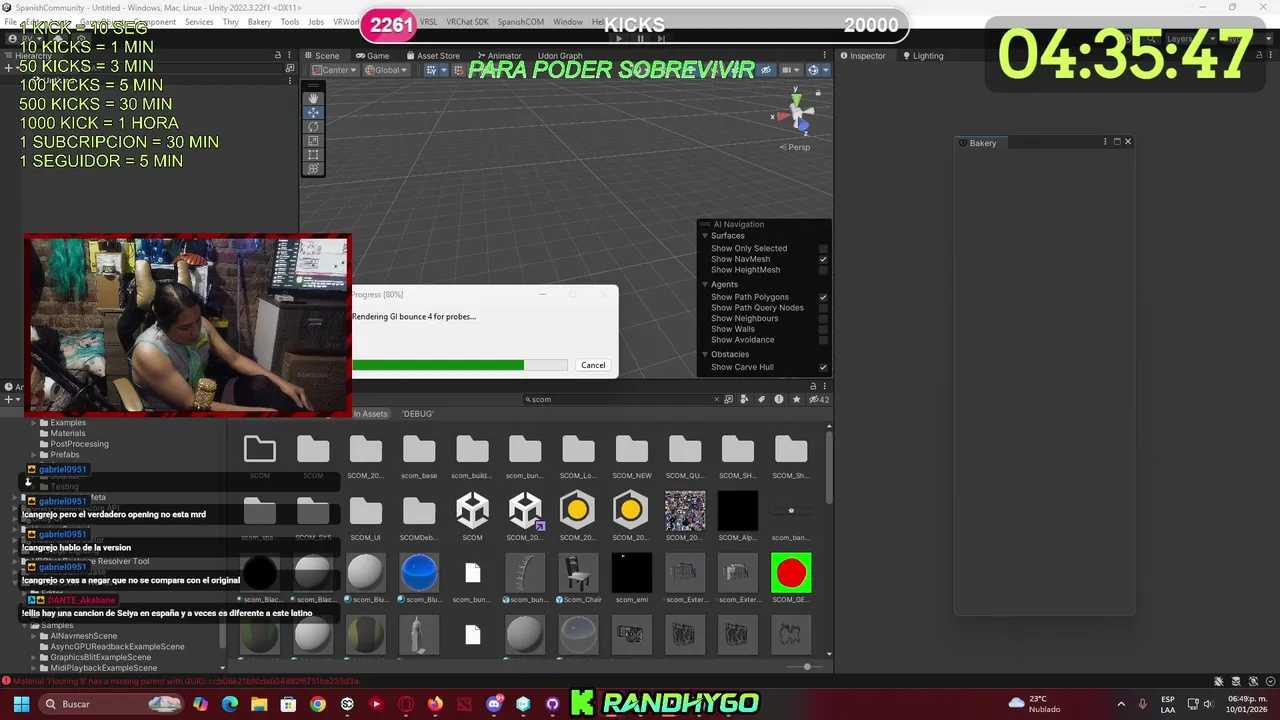Image resolution: width=1280 pixels, height=720 pixels.
Task: Click the scom search field in Project
Action: pyautogui.click(x=622, y=399)
